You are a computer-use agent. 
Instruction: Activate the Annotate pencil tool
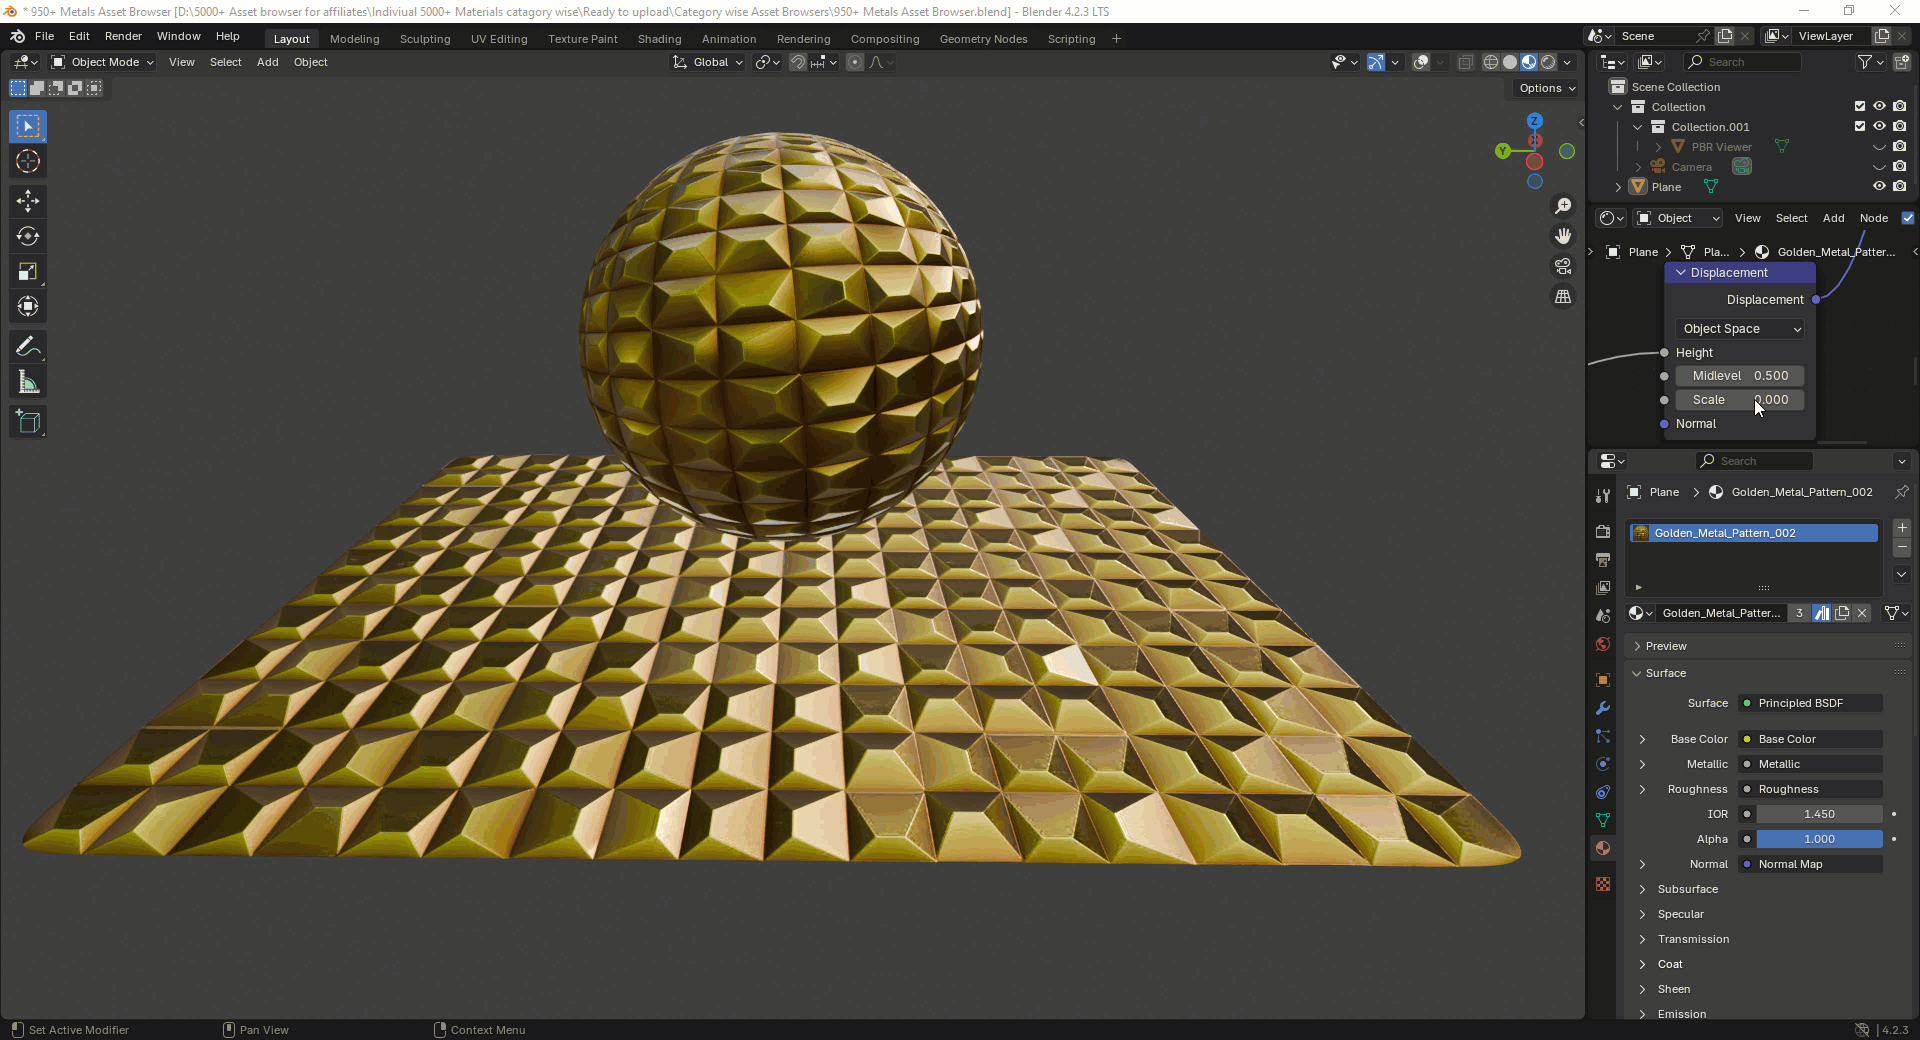click(x=28, y=347)
